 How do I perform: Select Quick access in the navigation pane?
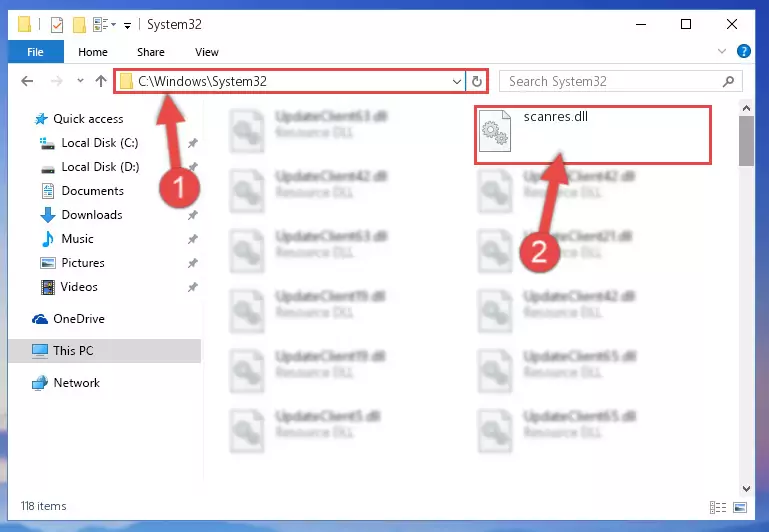pyautogui.click(x=88, y=119)
